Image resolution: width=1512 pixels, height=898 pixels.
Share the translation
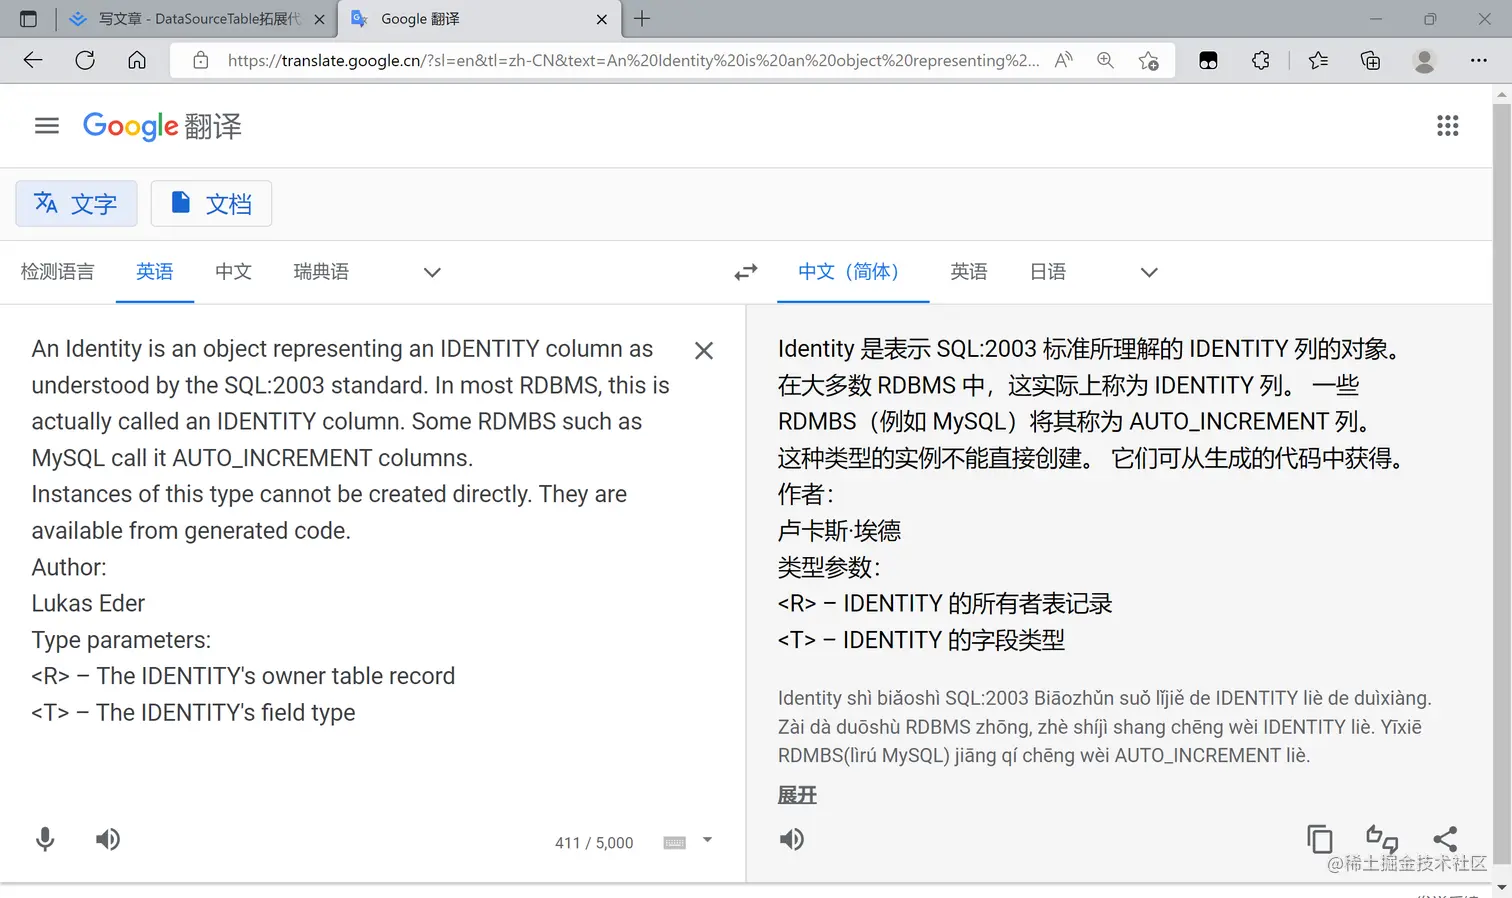pos(1445,839)
